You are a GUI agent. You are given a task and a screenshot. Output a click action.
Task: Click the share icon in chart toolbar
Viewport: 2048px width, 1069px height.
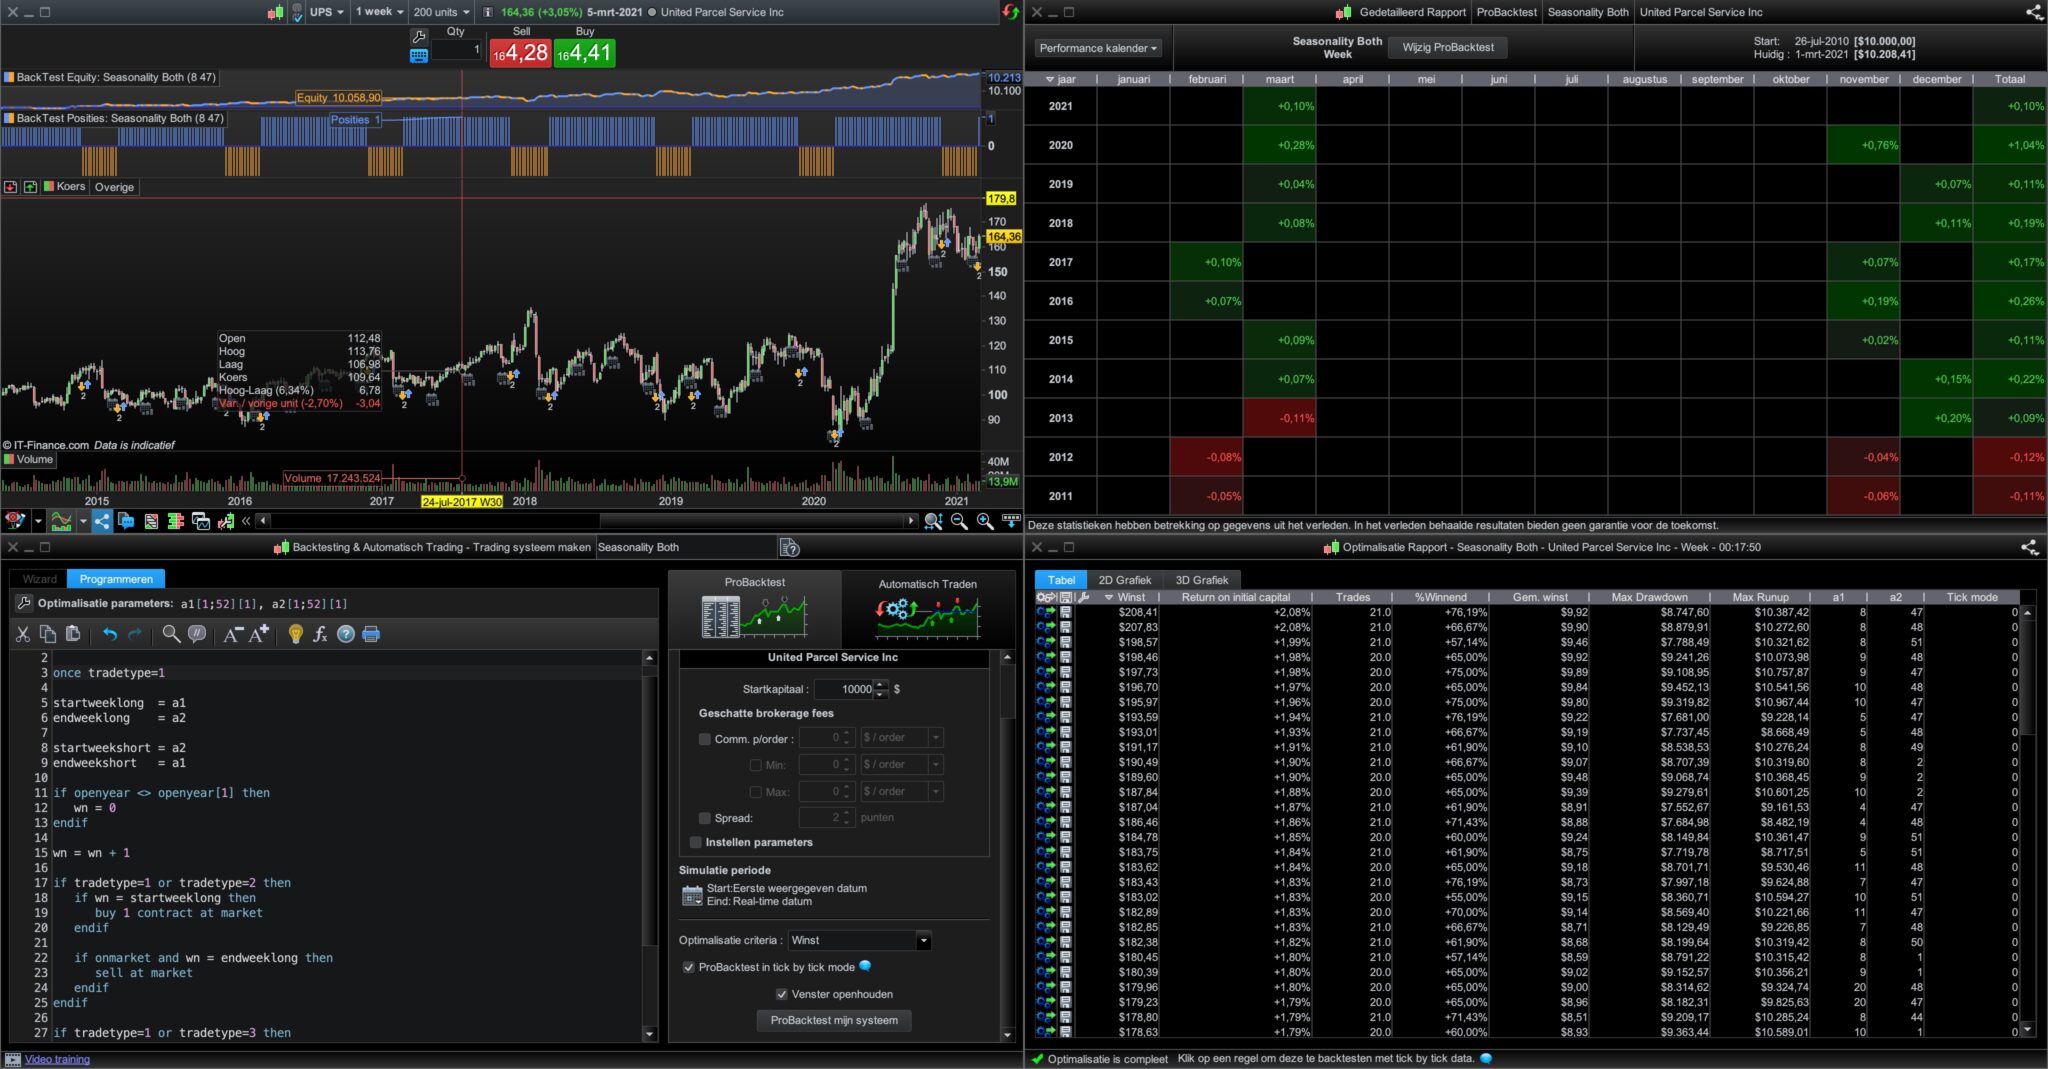click(102, 521)
